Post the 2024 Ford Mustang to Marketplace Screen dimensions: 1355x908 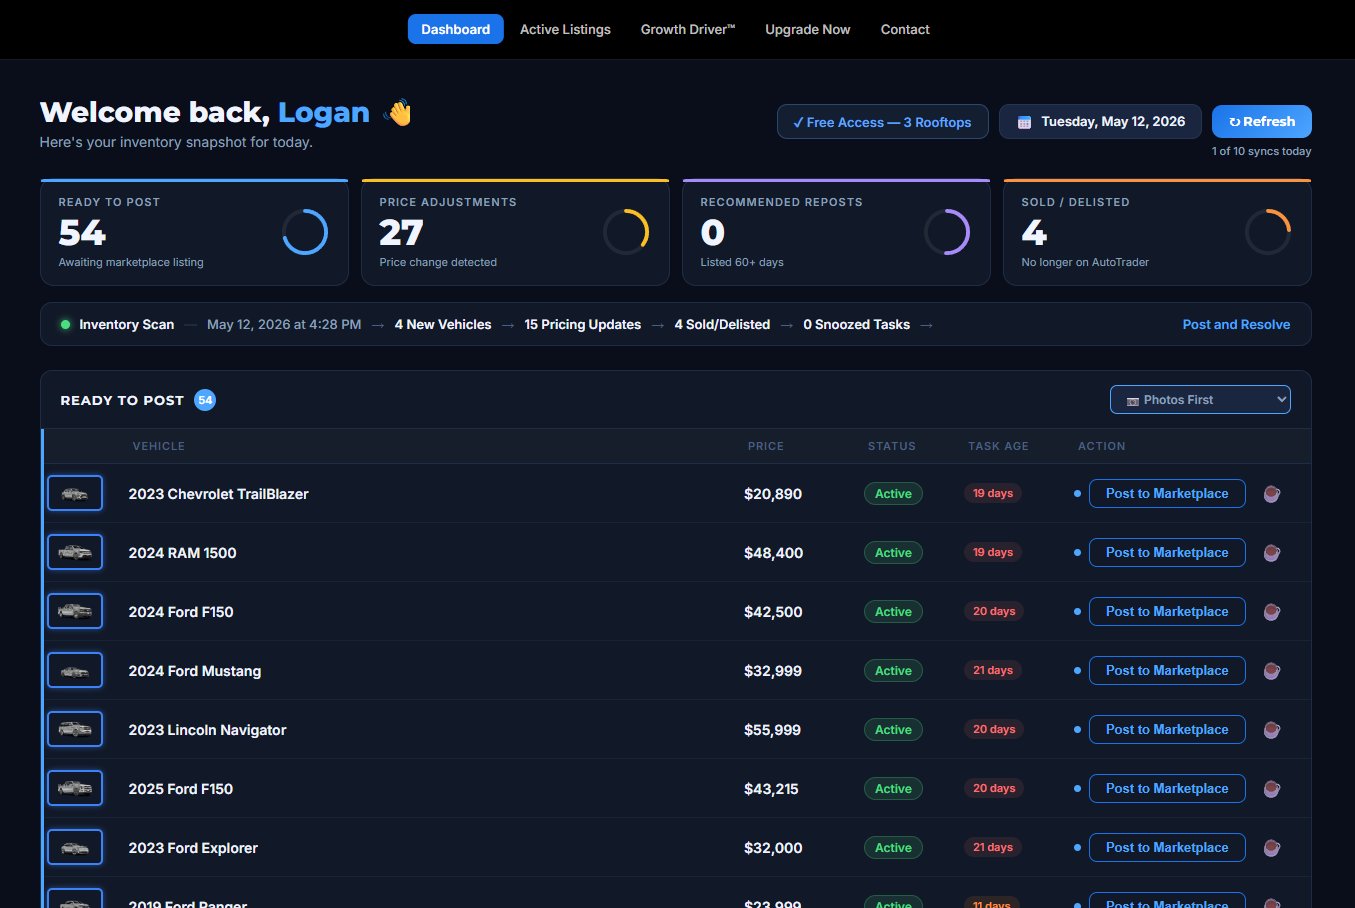1167,671
